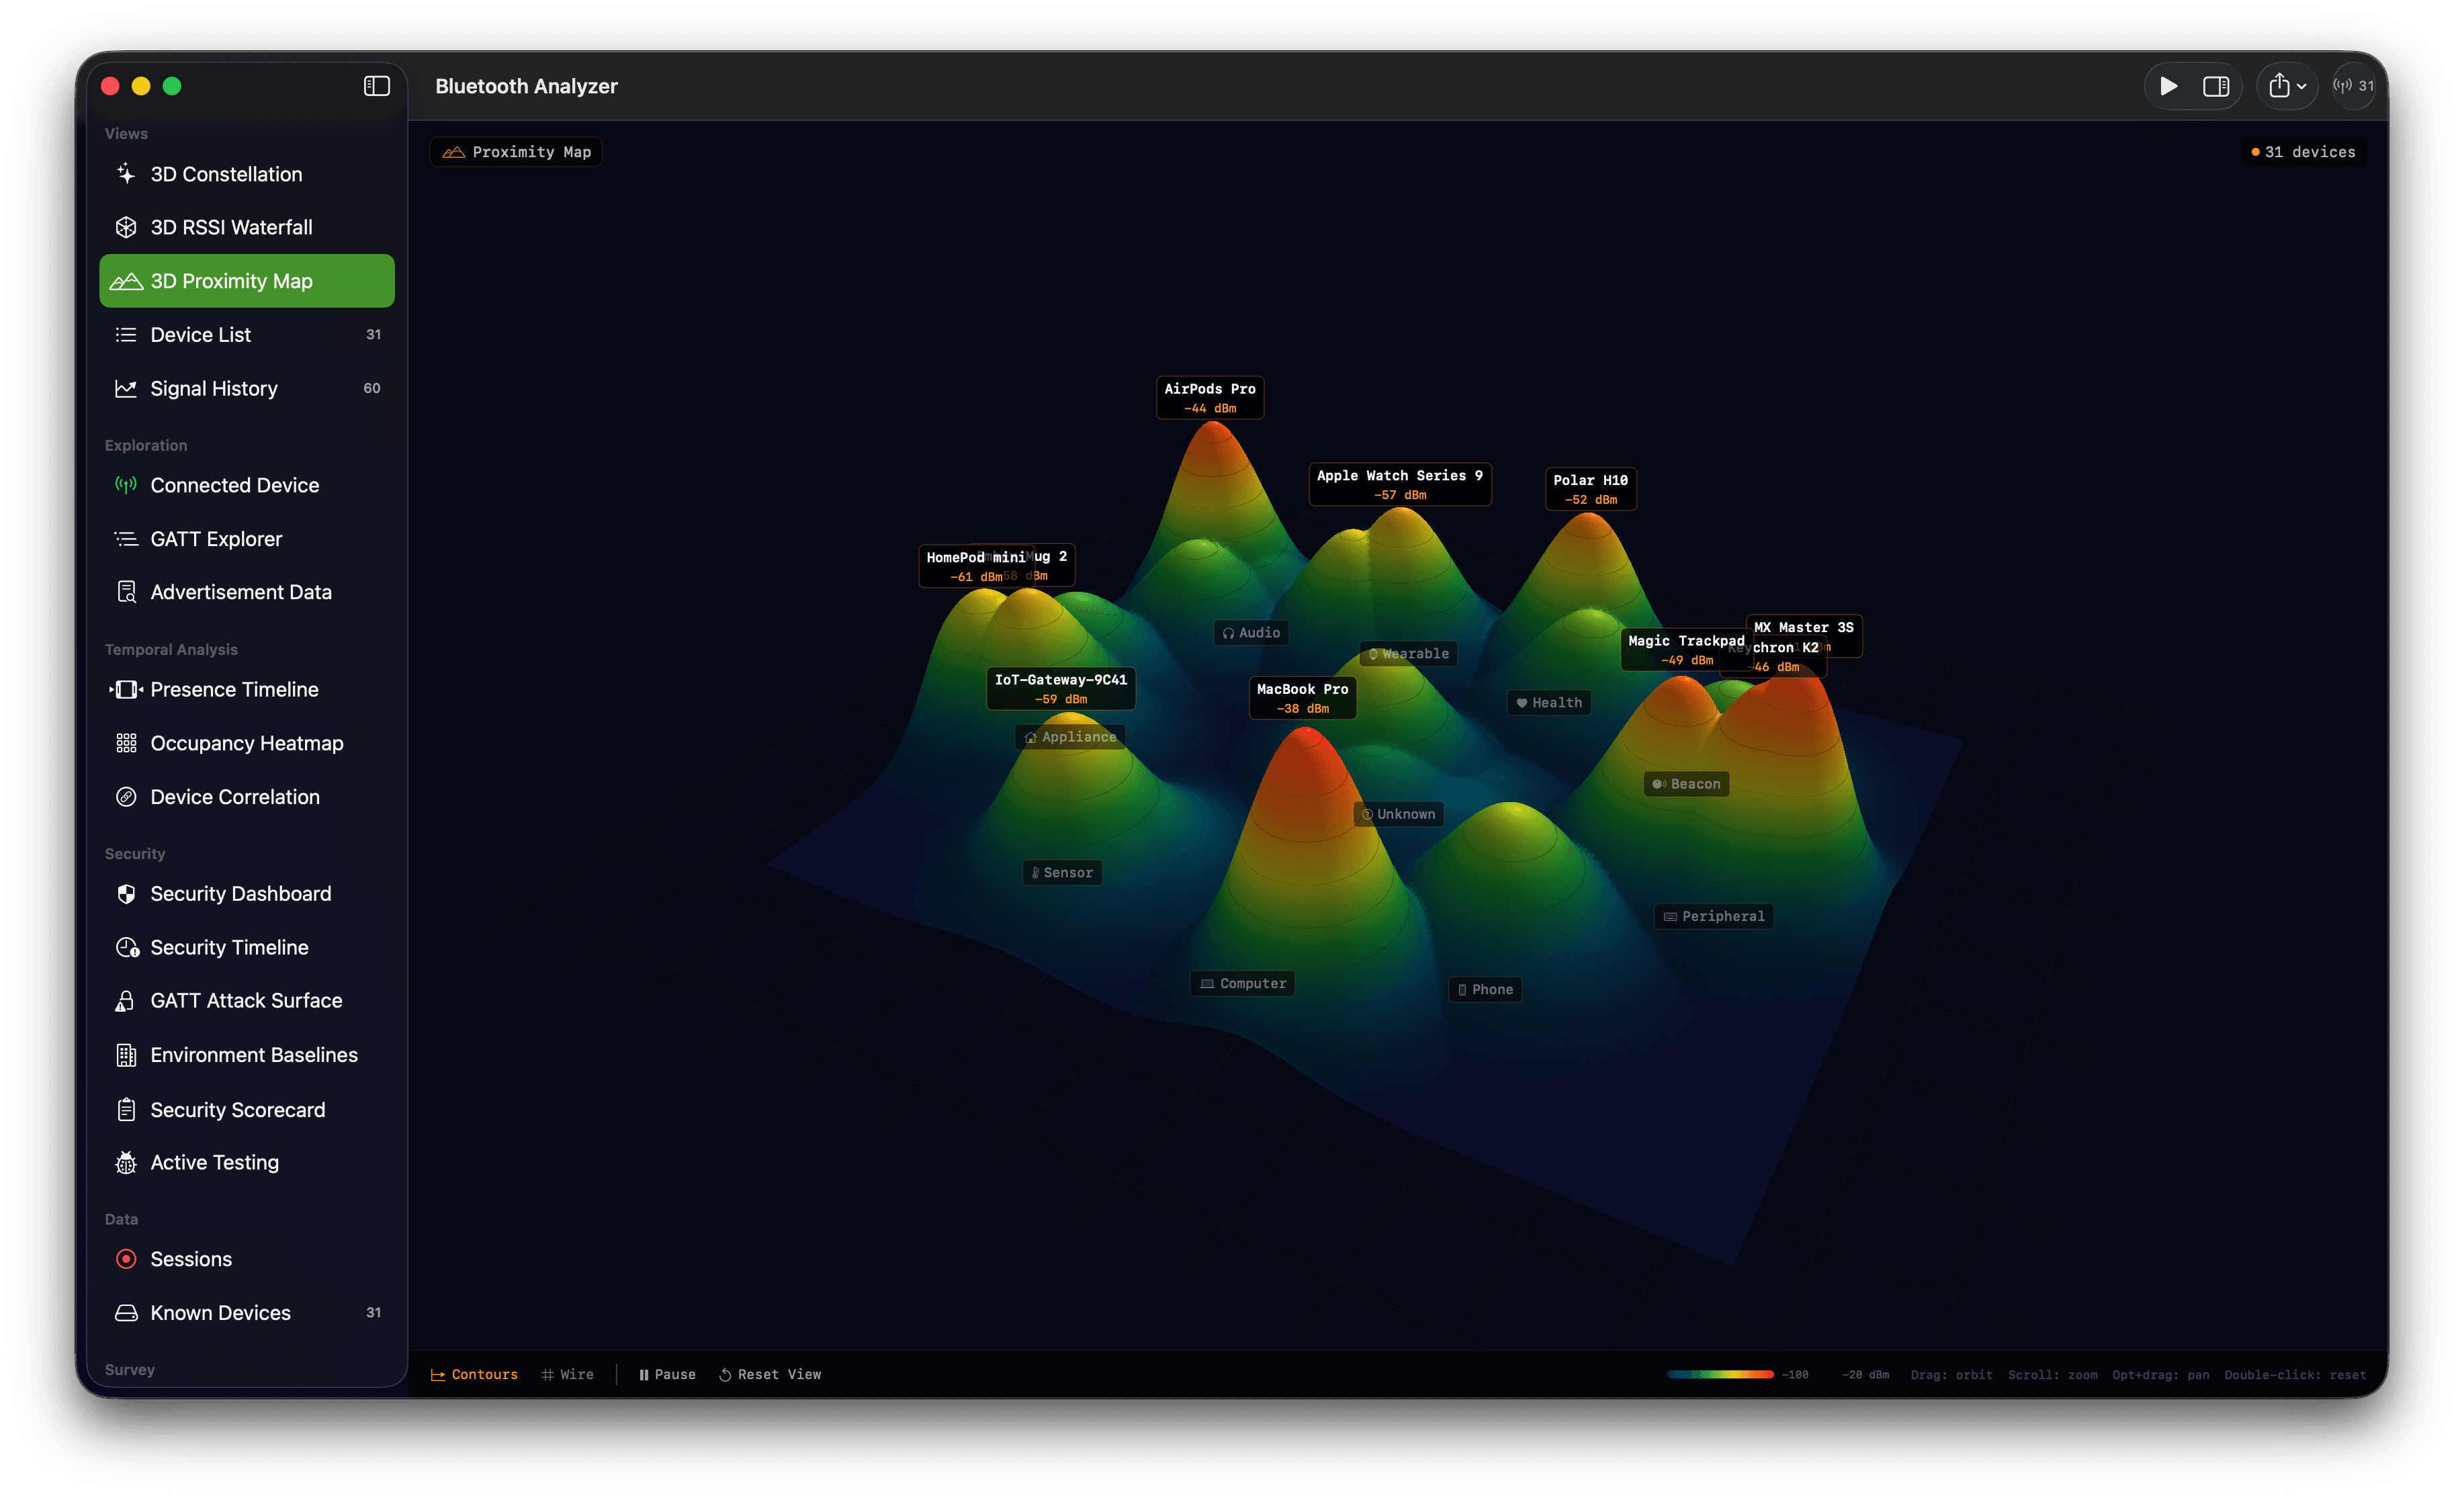This screenshot has width=2464, height=1498.
Task: Click the Wearable category tag
Action: tap(1408, 653)
